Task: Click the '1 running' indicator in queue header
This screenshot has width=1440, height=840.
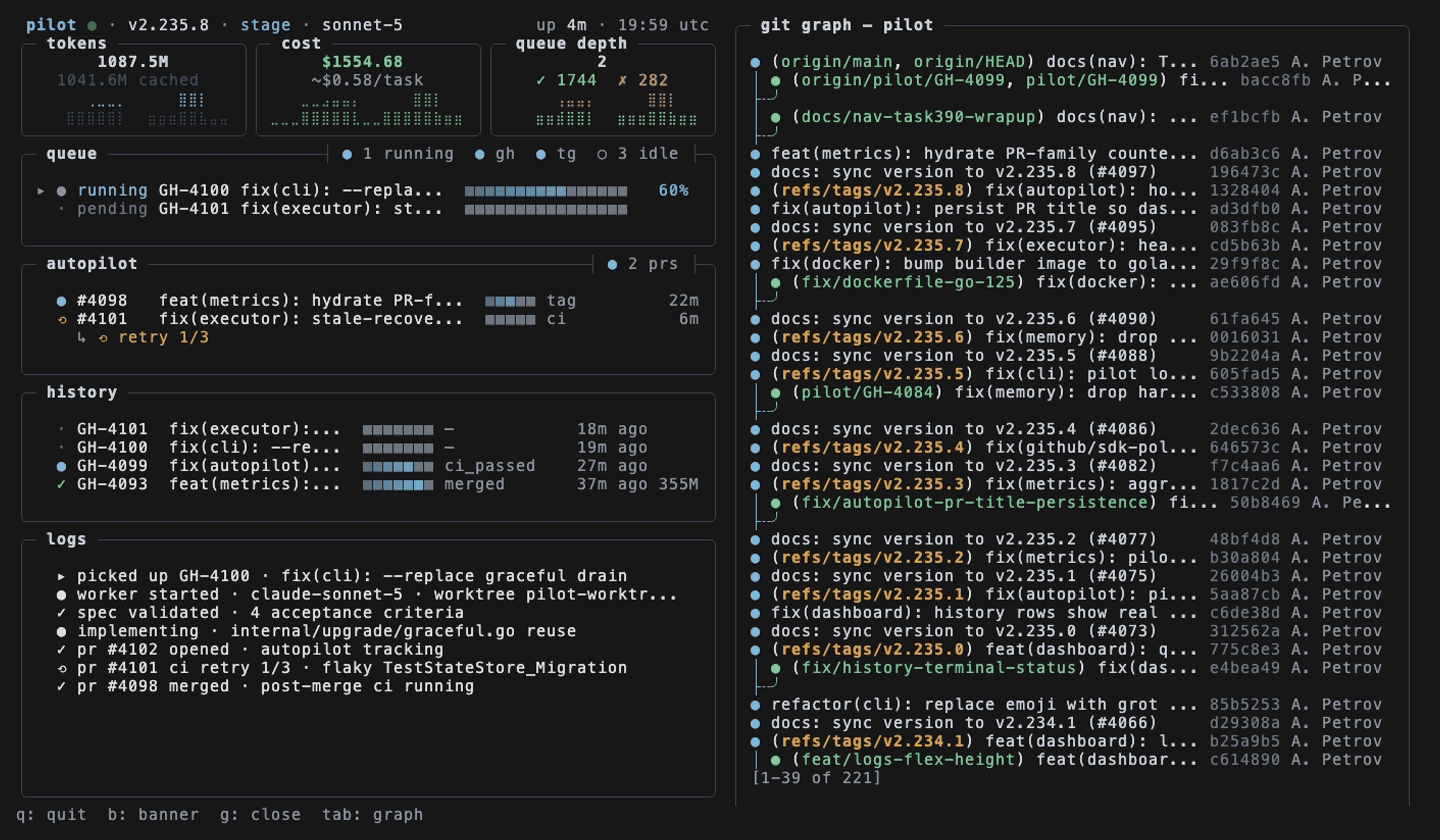Action: [x=398, y=154]
